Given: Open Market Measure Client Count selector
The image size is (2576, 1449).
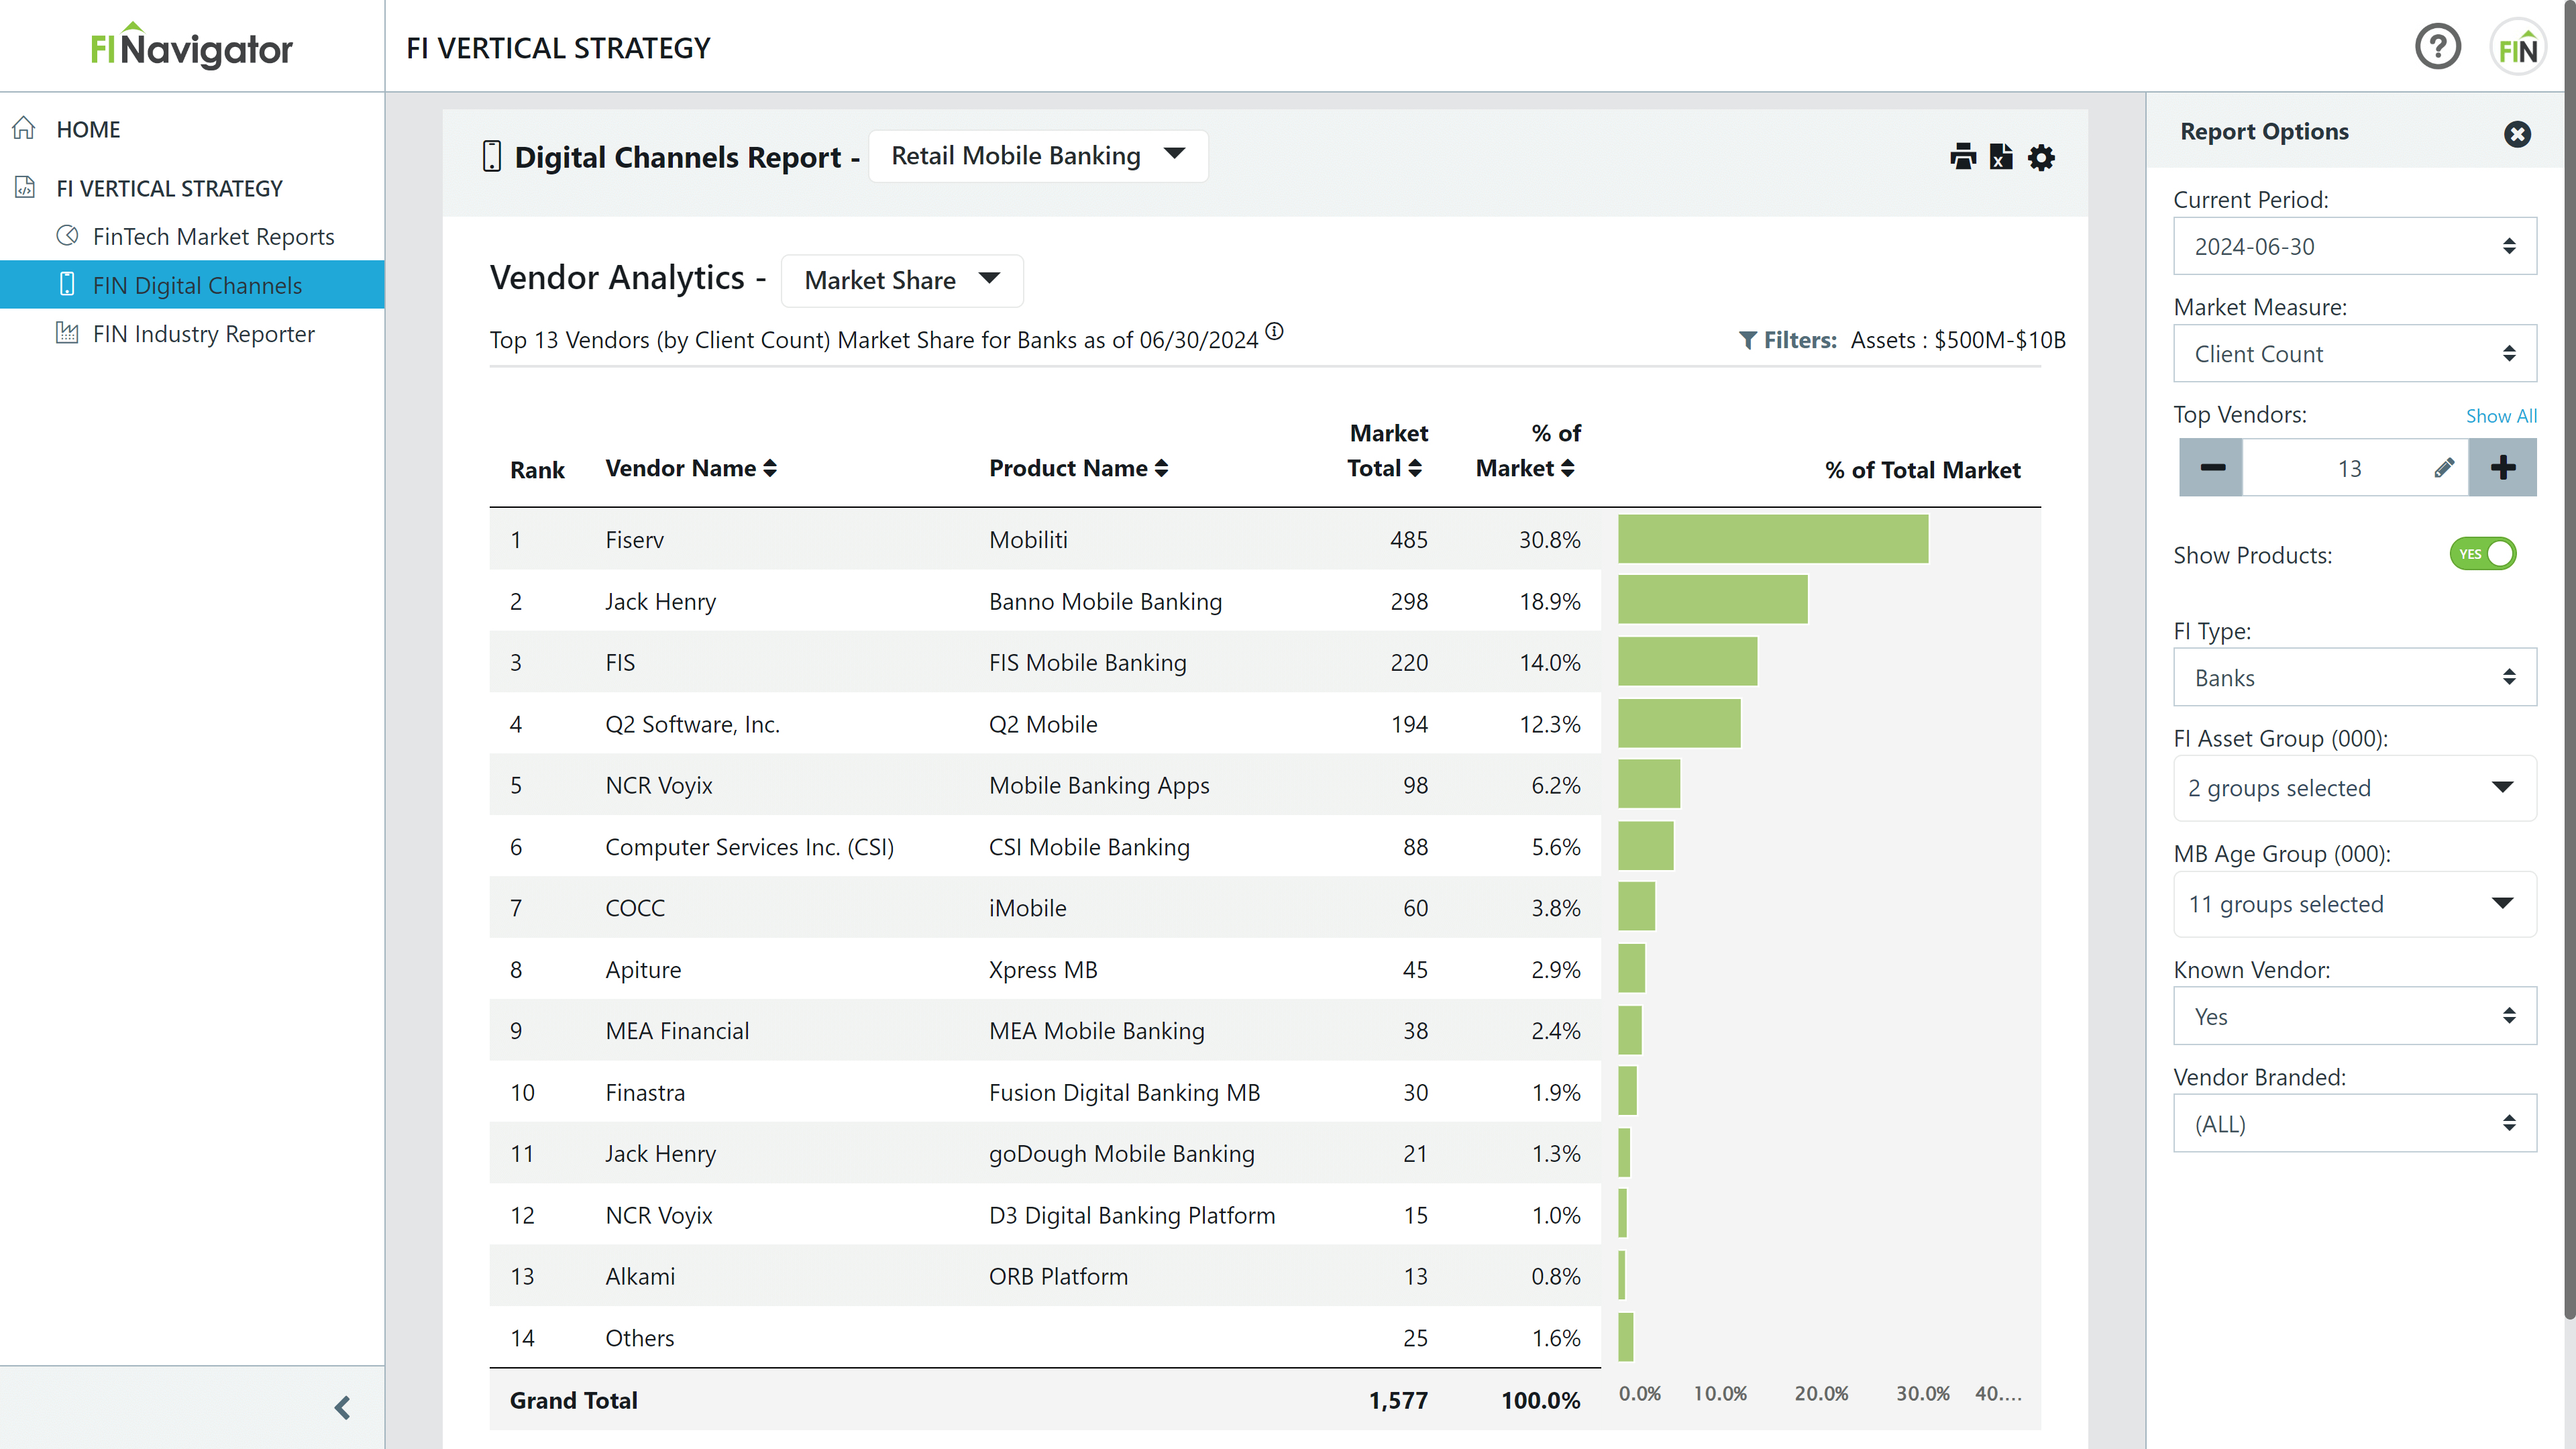Looking at the screenshot, I should [x=2354, y=353].
